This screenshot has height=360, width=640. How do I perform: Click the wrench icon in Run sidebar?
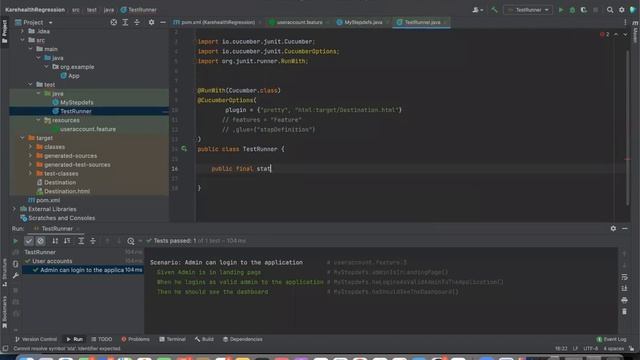coord(16,276)
